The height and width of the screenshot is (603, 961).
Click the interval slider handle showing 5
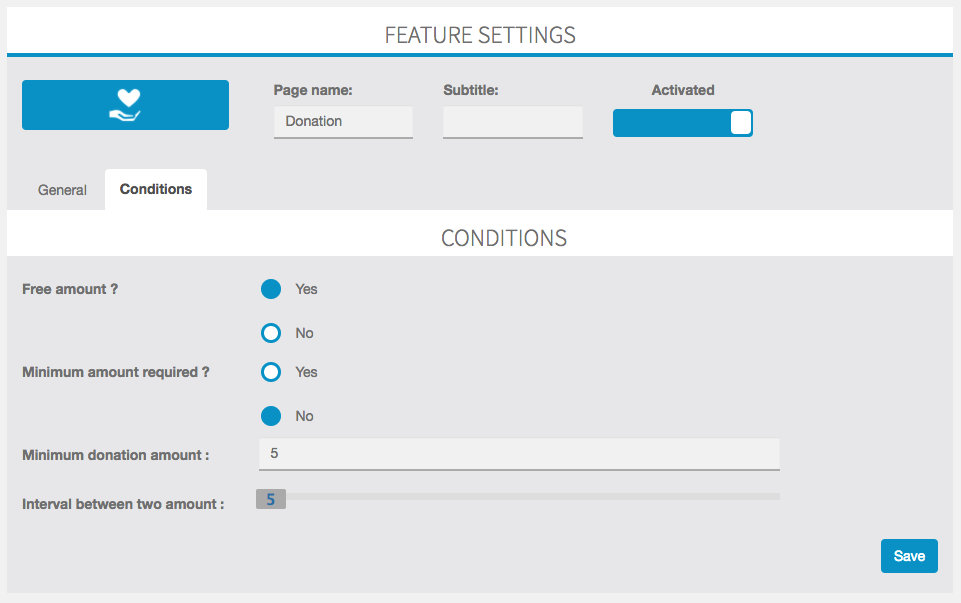click(x=271, y=499)
